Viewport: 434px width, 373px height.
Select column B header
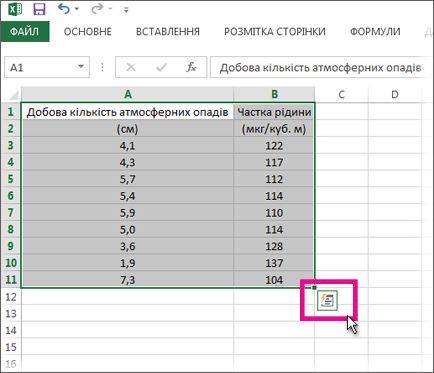click(274, 94)
